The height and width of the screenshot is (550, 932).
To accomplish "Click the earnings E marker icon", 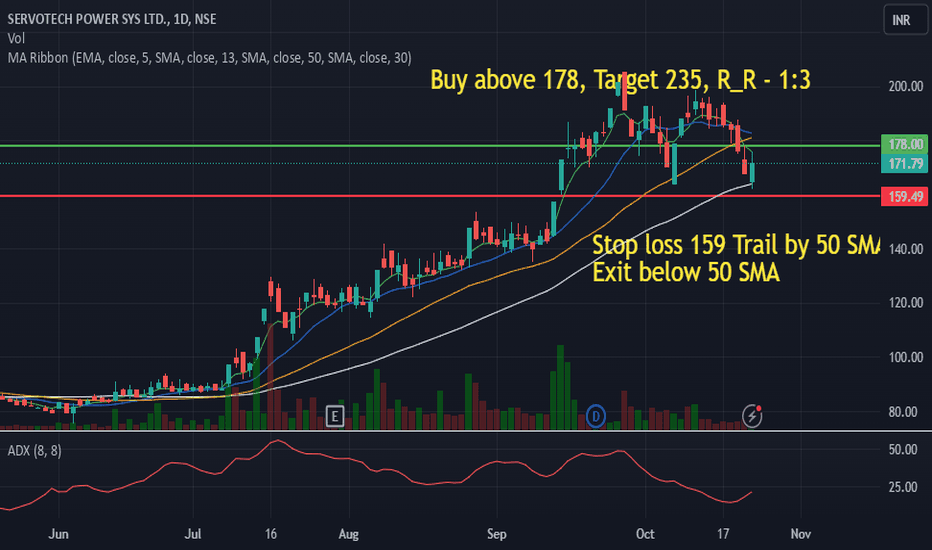I will [335, 416].
